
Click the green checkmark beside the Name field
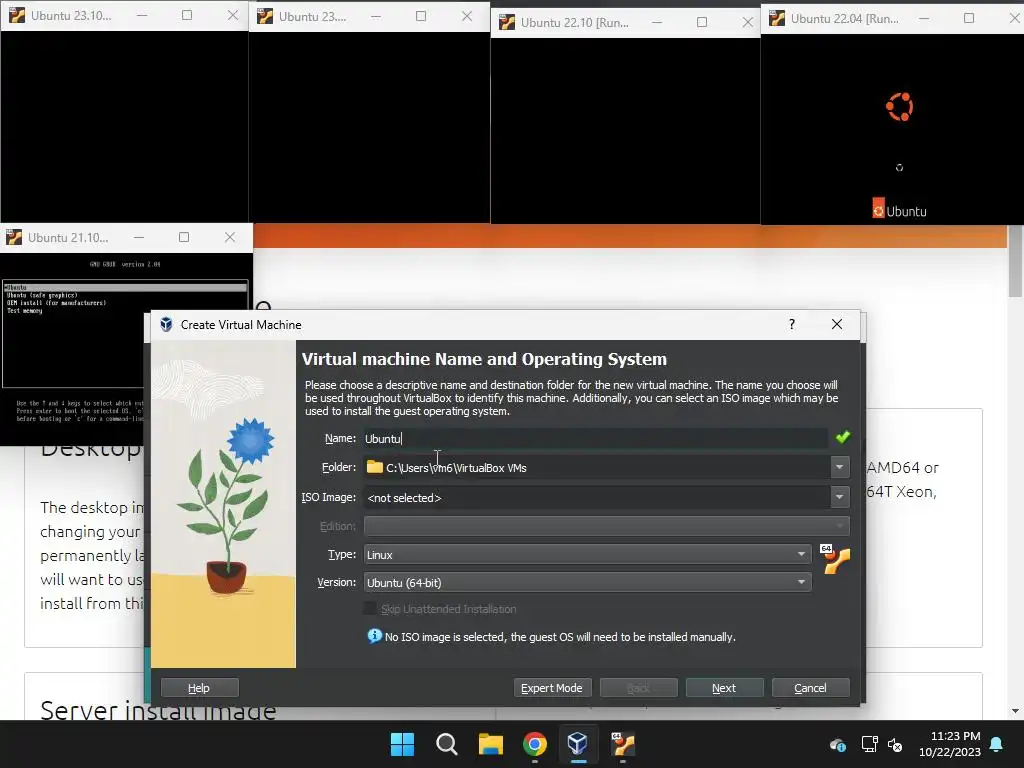click(842, 437)
